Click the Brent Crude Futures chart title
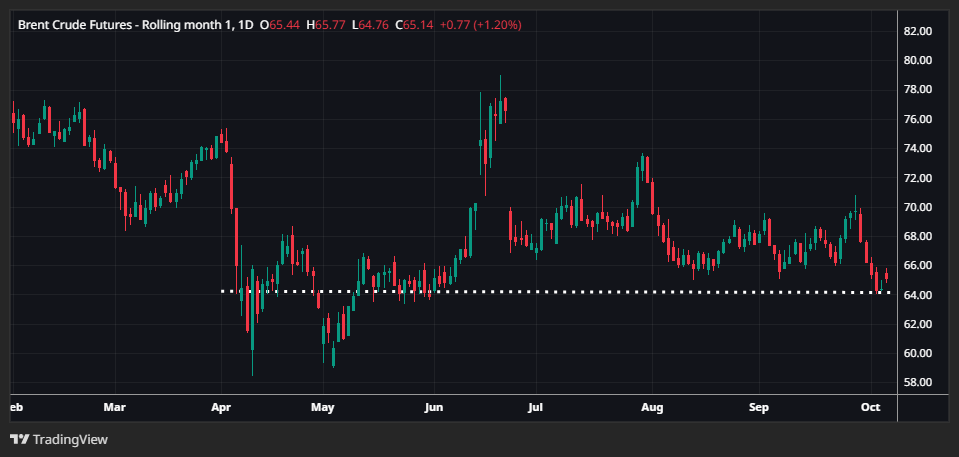 (121, 24)
